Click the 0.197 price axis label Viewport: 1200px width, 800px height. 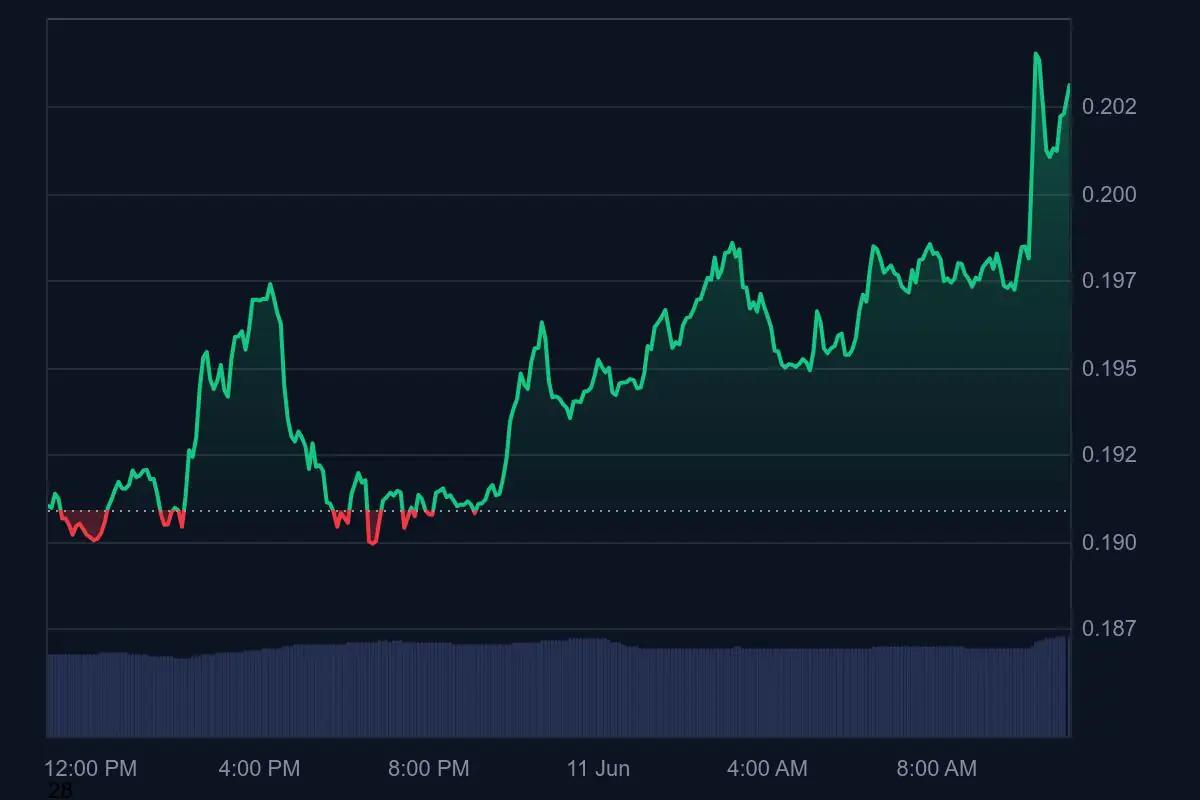1110,281
